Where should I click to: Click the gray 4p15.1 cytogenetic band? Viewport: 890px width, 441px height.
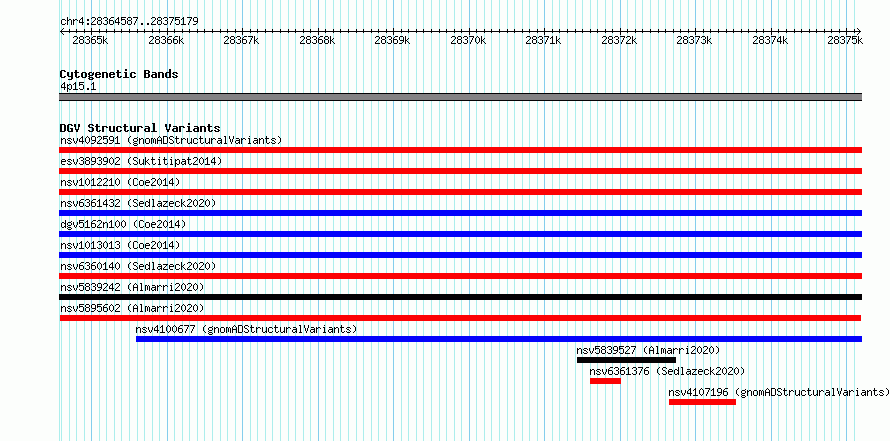point(460,97)
